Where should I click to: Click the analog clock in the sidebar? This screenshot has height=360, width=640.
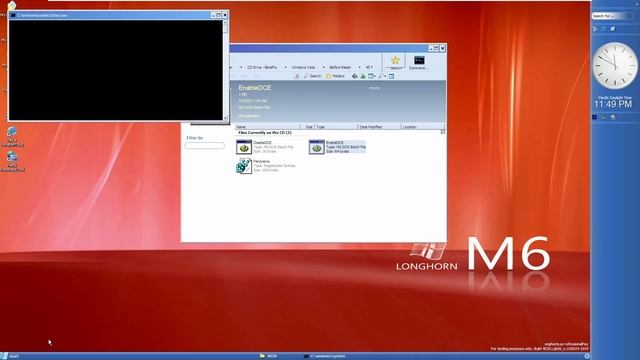(614, 66)
